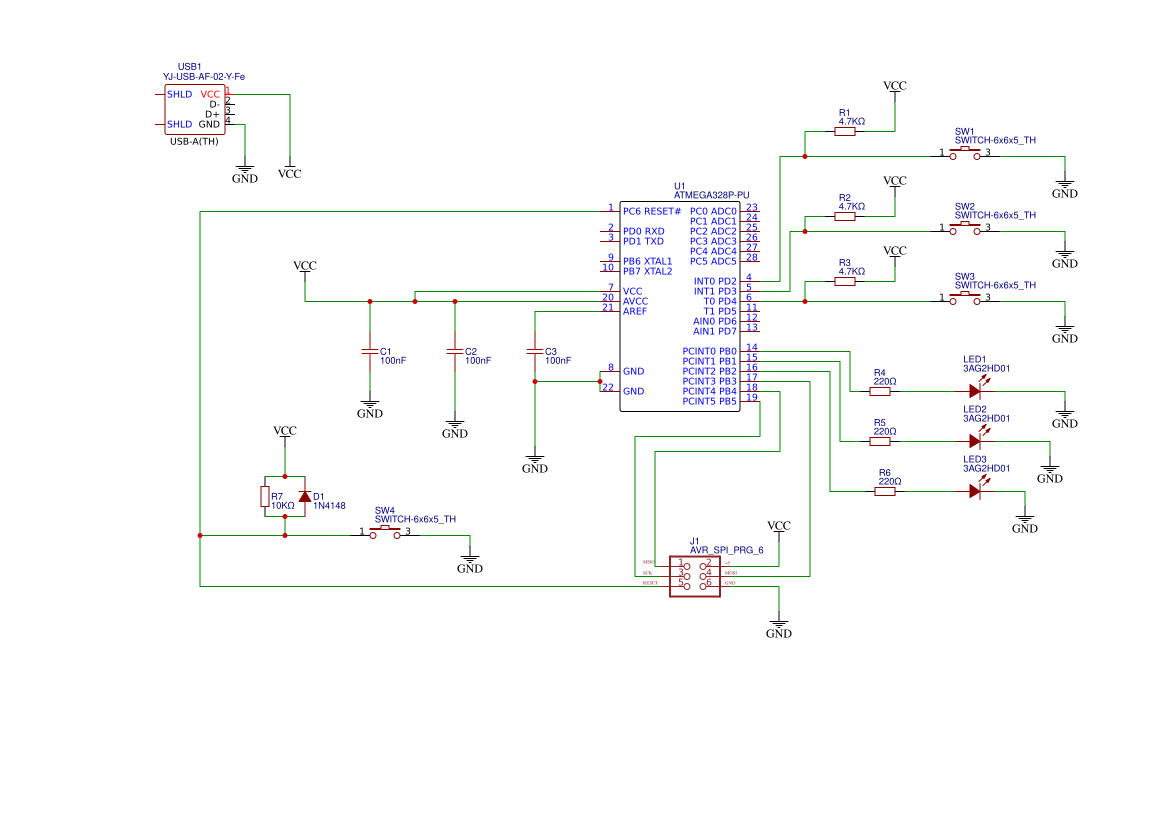Click the T0 PD4 pin label
This screenshot has height=827, width=1169.
tap(720, 302)
